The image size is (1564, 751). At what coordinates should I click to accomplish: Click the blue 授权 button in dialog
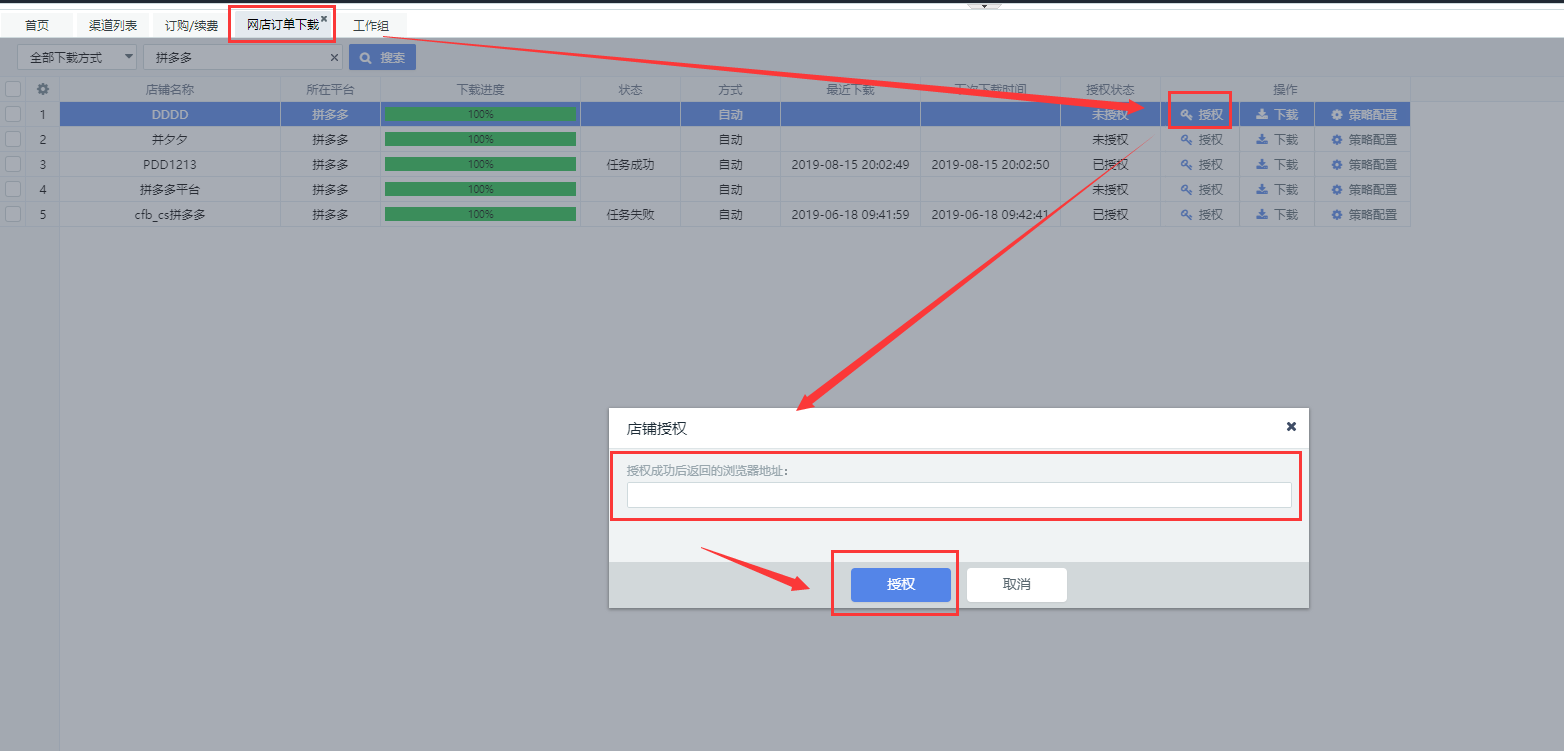900,585
